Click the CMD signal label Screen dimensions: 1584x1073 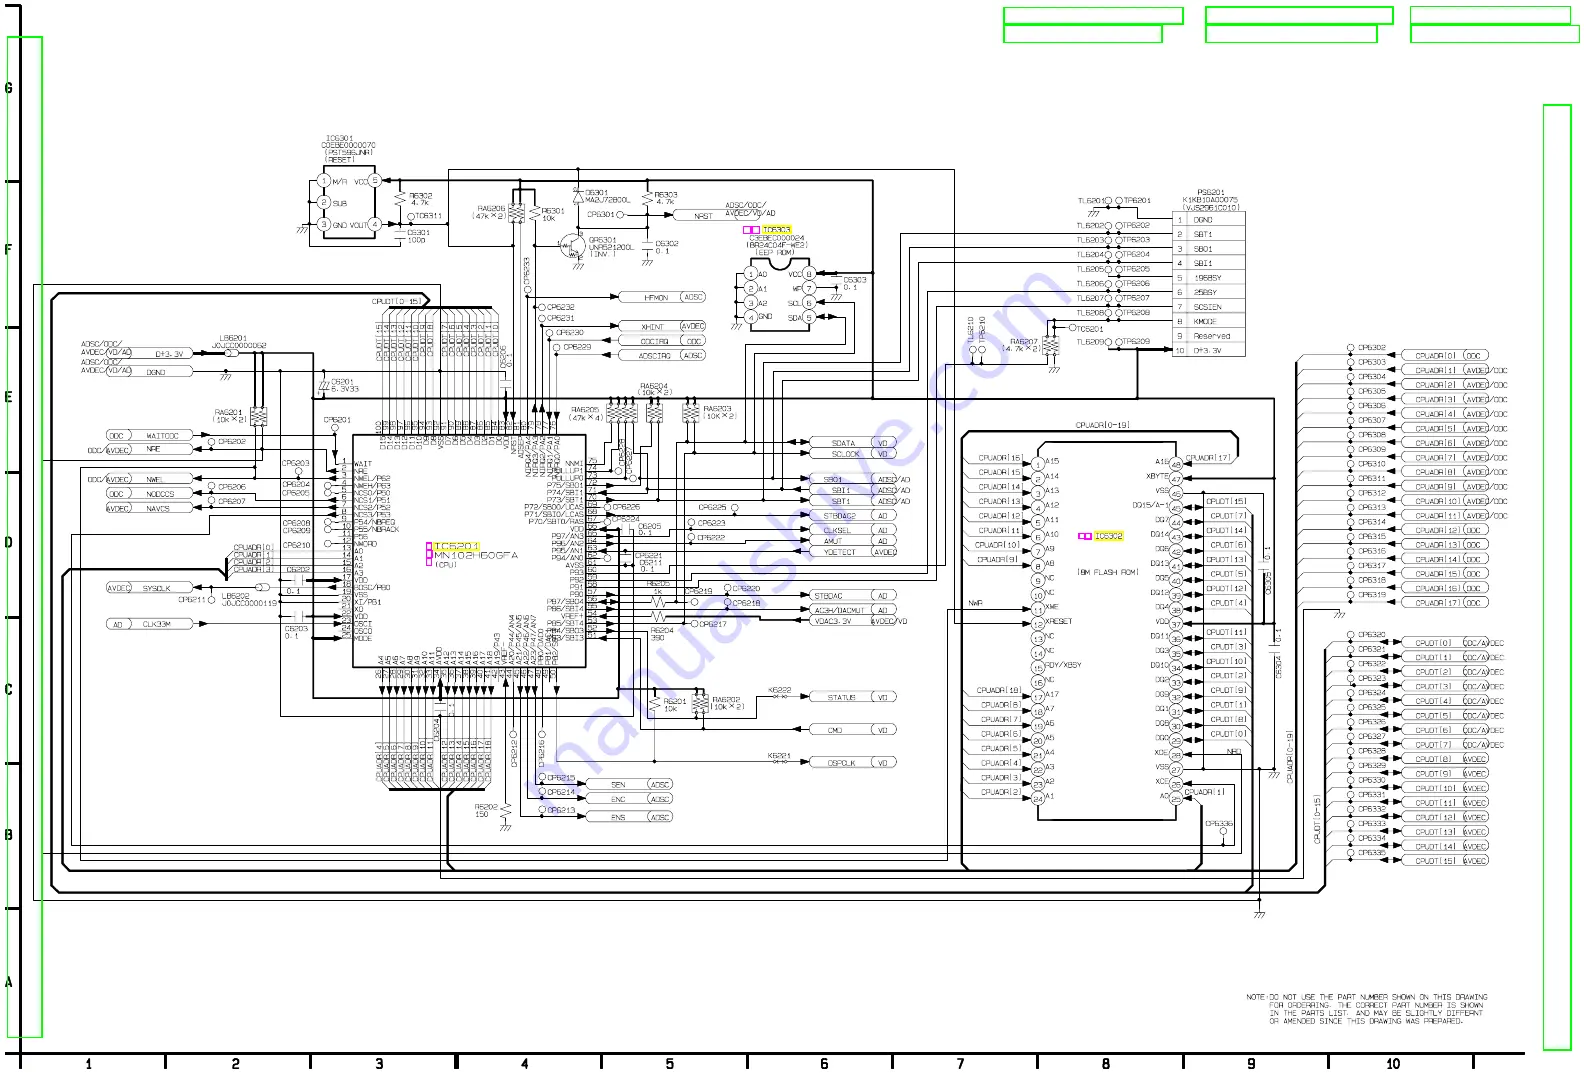[x=835, y=730]
